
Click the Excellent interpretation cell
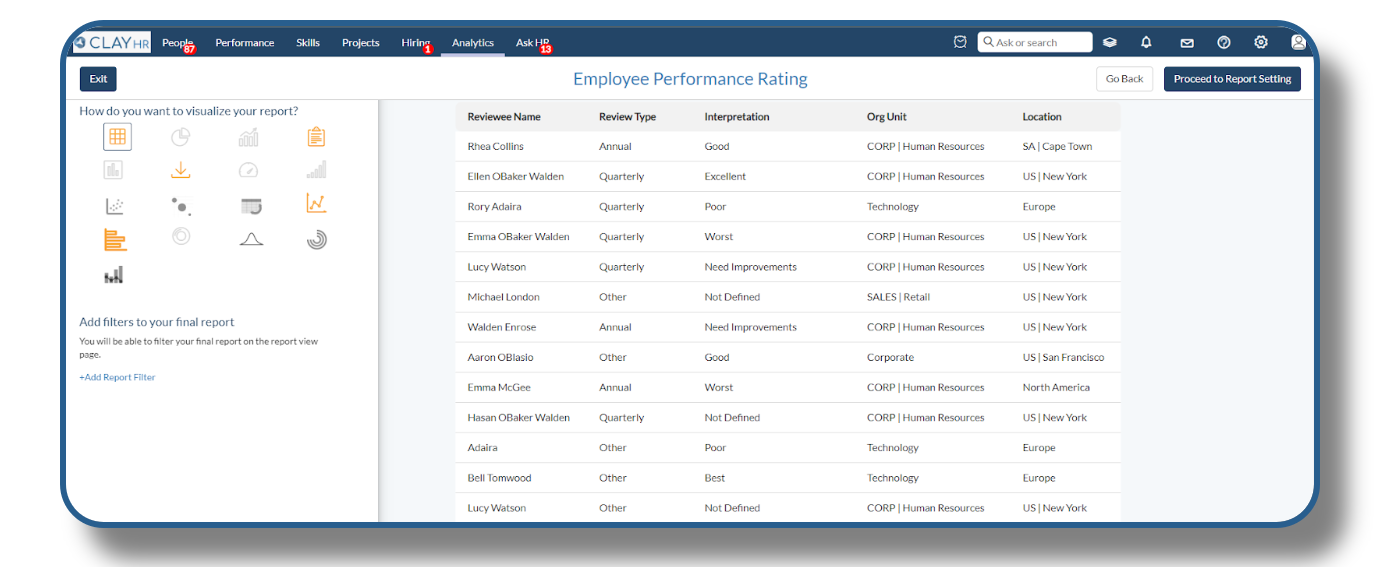(725, 176)
